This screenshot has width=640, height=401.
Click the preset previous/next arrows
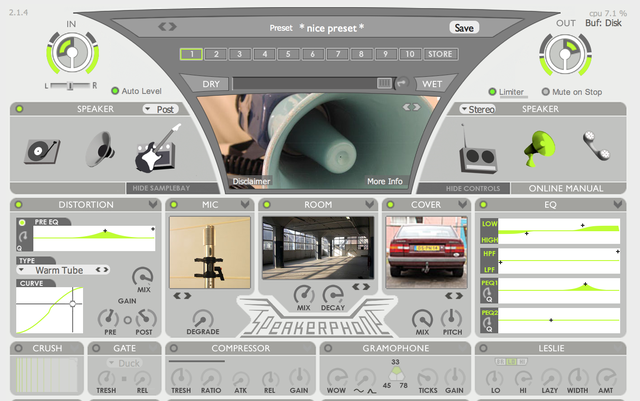pos(167,27)
